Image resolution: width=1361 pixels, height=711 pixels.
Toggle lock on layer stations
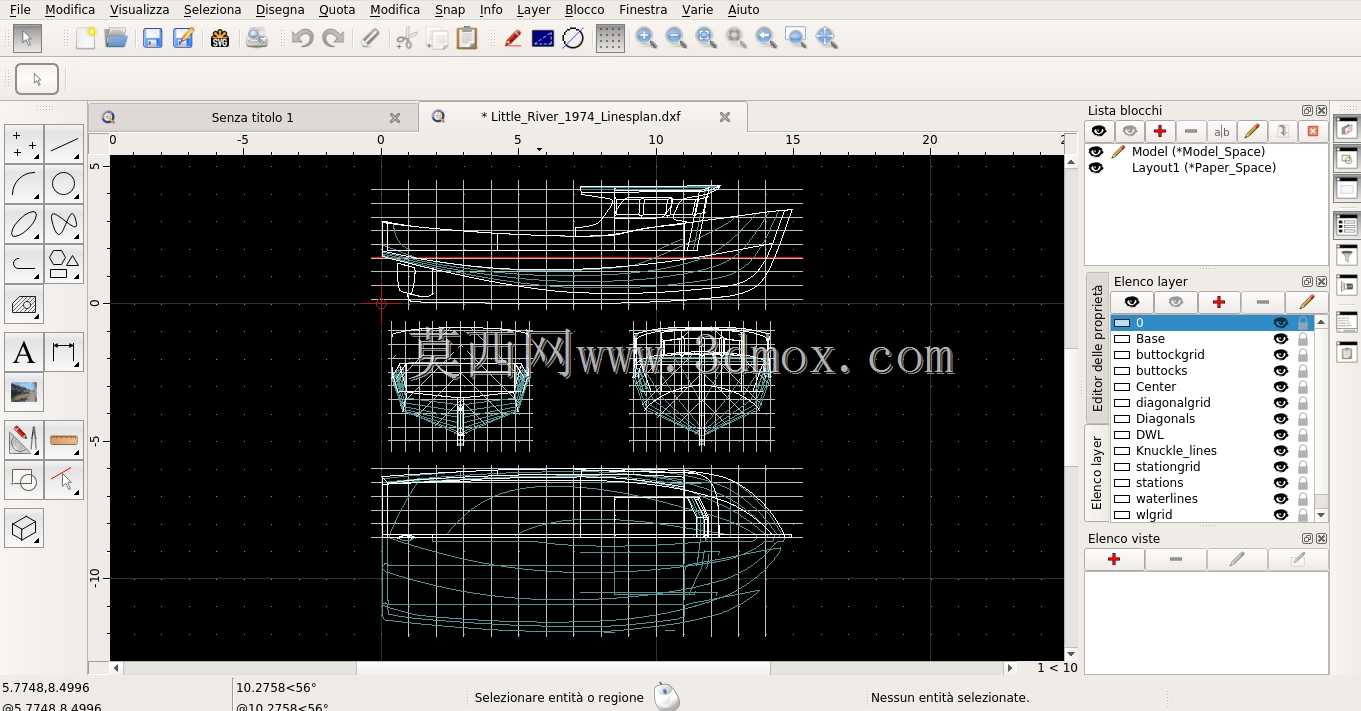(1302, 483)
